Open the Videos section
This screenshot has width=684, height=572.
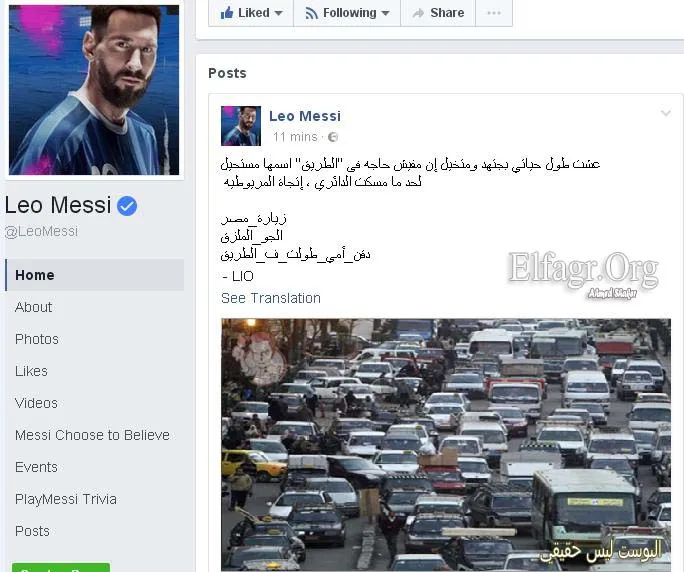coord(36,403)
